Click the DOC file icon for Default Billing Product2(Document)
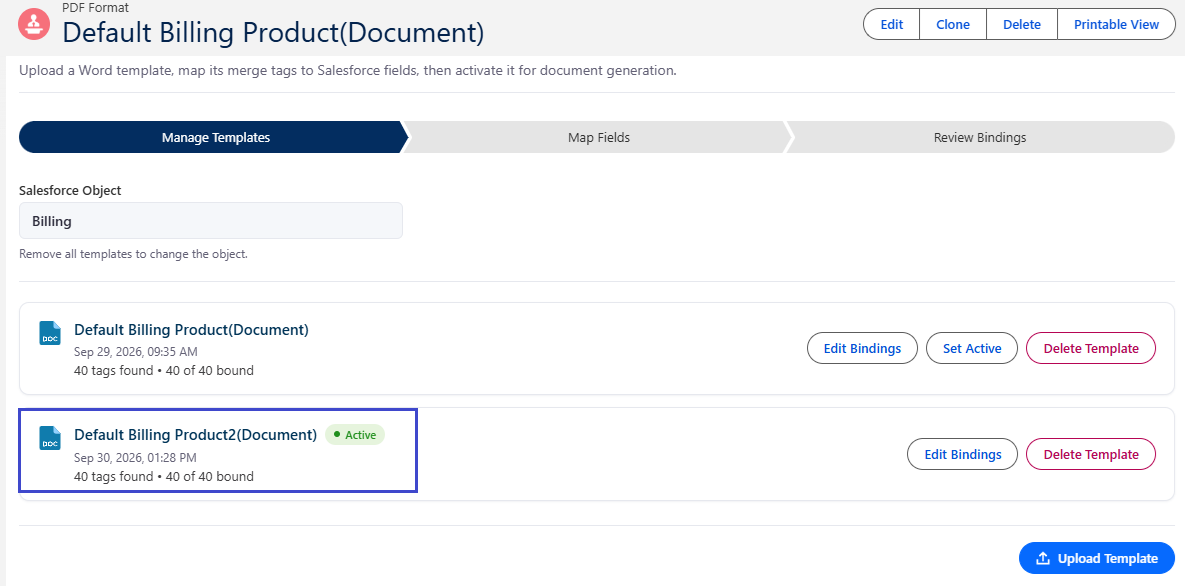 pyautogui.click(x=50, y=439)
